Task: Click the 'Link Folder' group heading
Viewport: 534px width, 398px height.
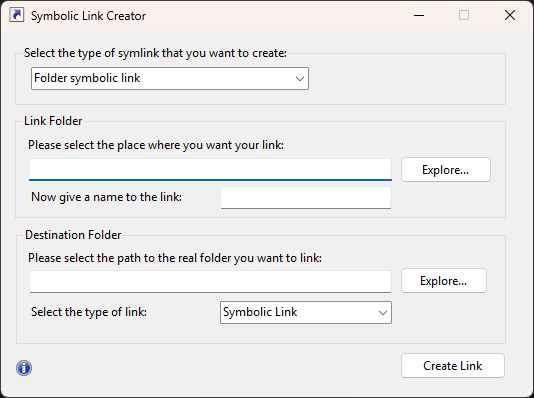Action: coord(53,121)
